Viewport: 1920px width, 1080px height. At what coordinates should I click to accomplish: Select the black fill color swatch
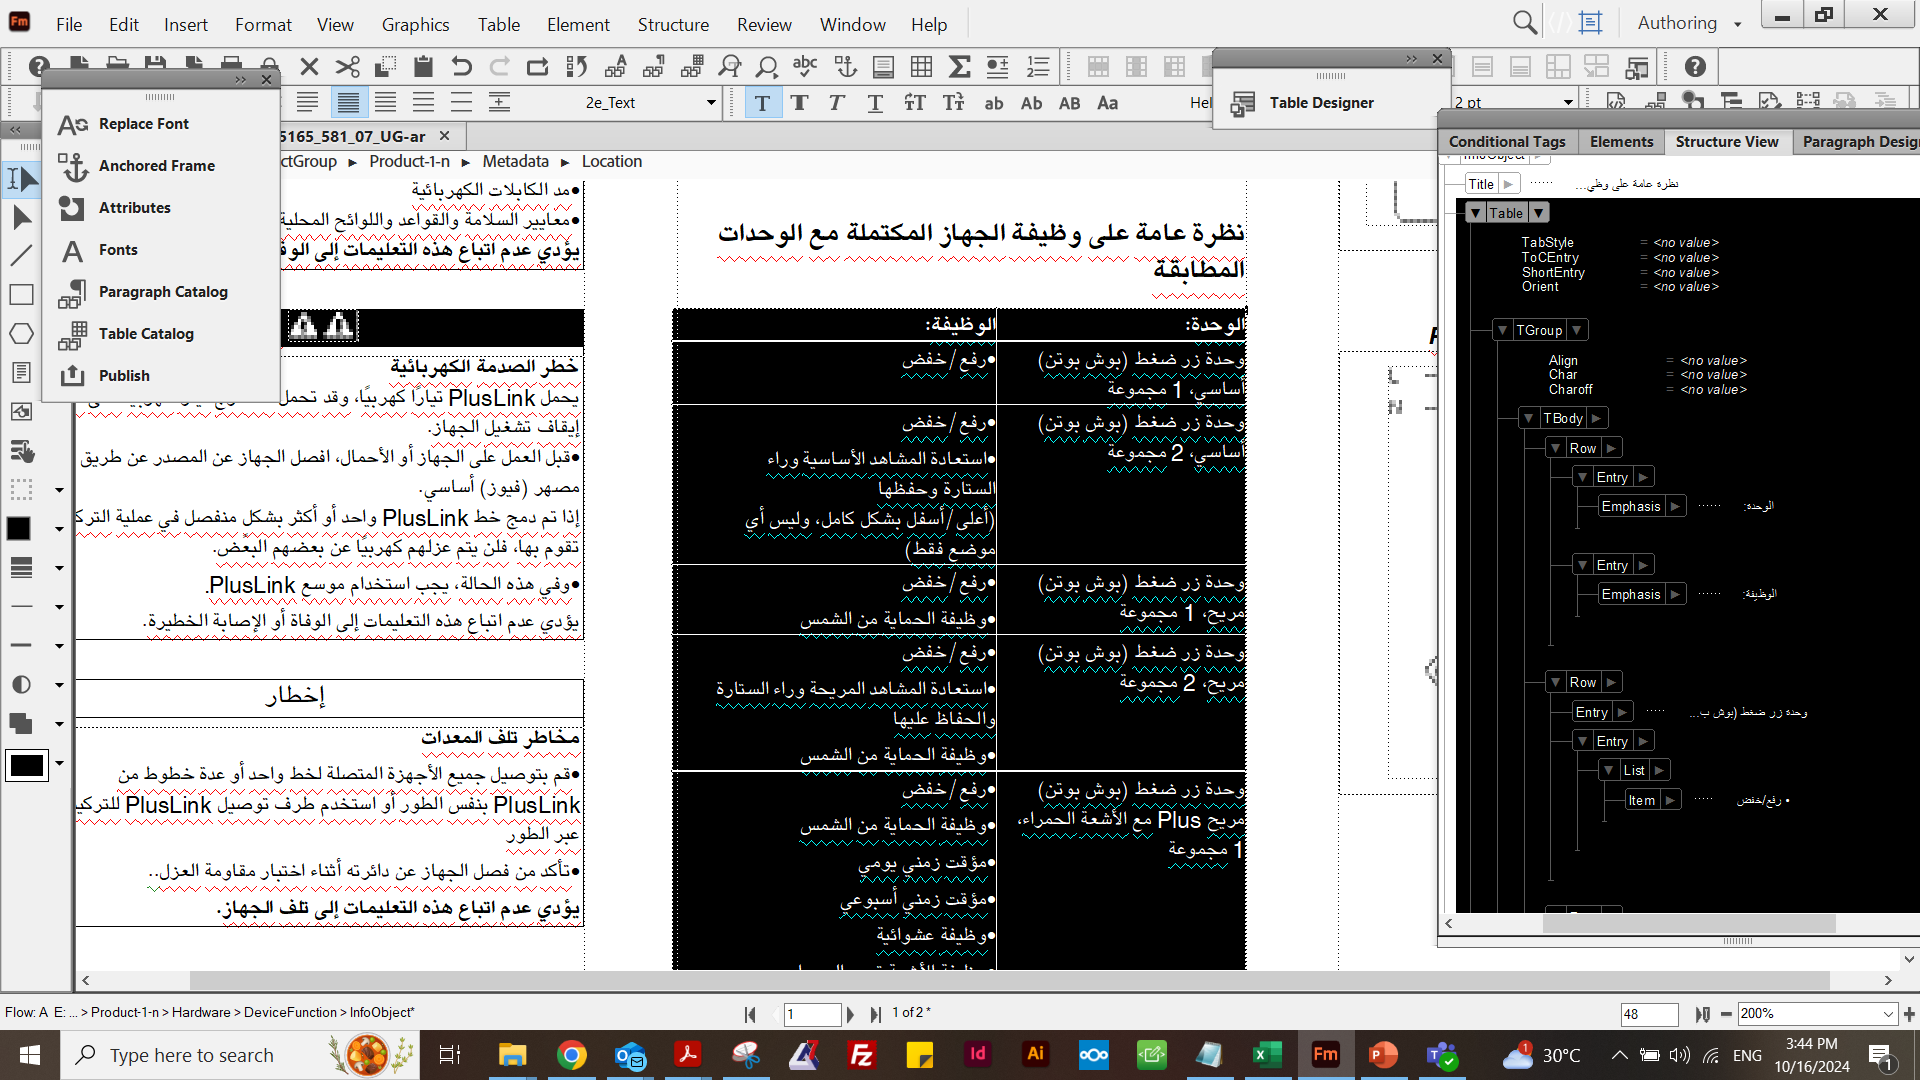[18, 528]
